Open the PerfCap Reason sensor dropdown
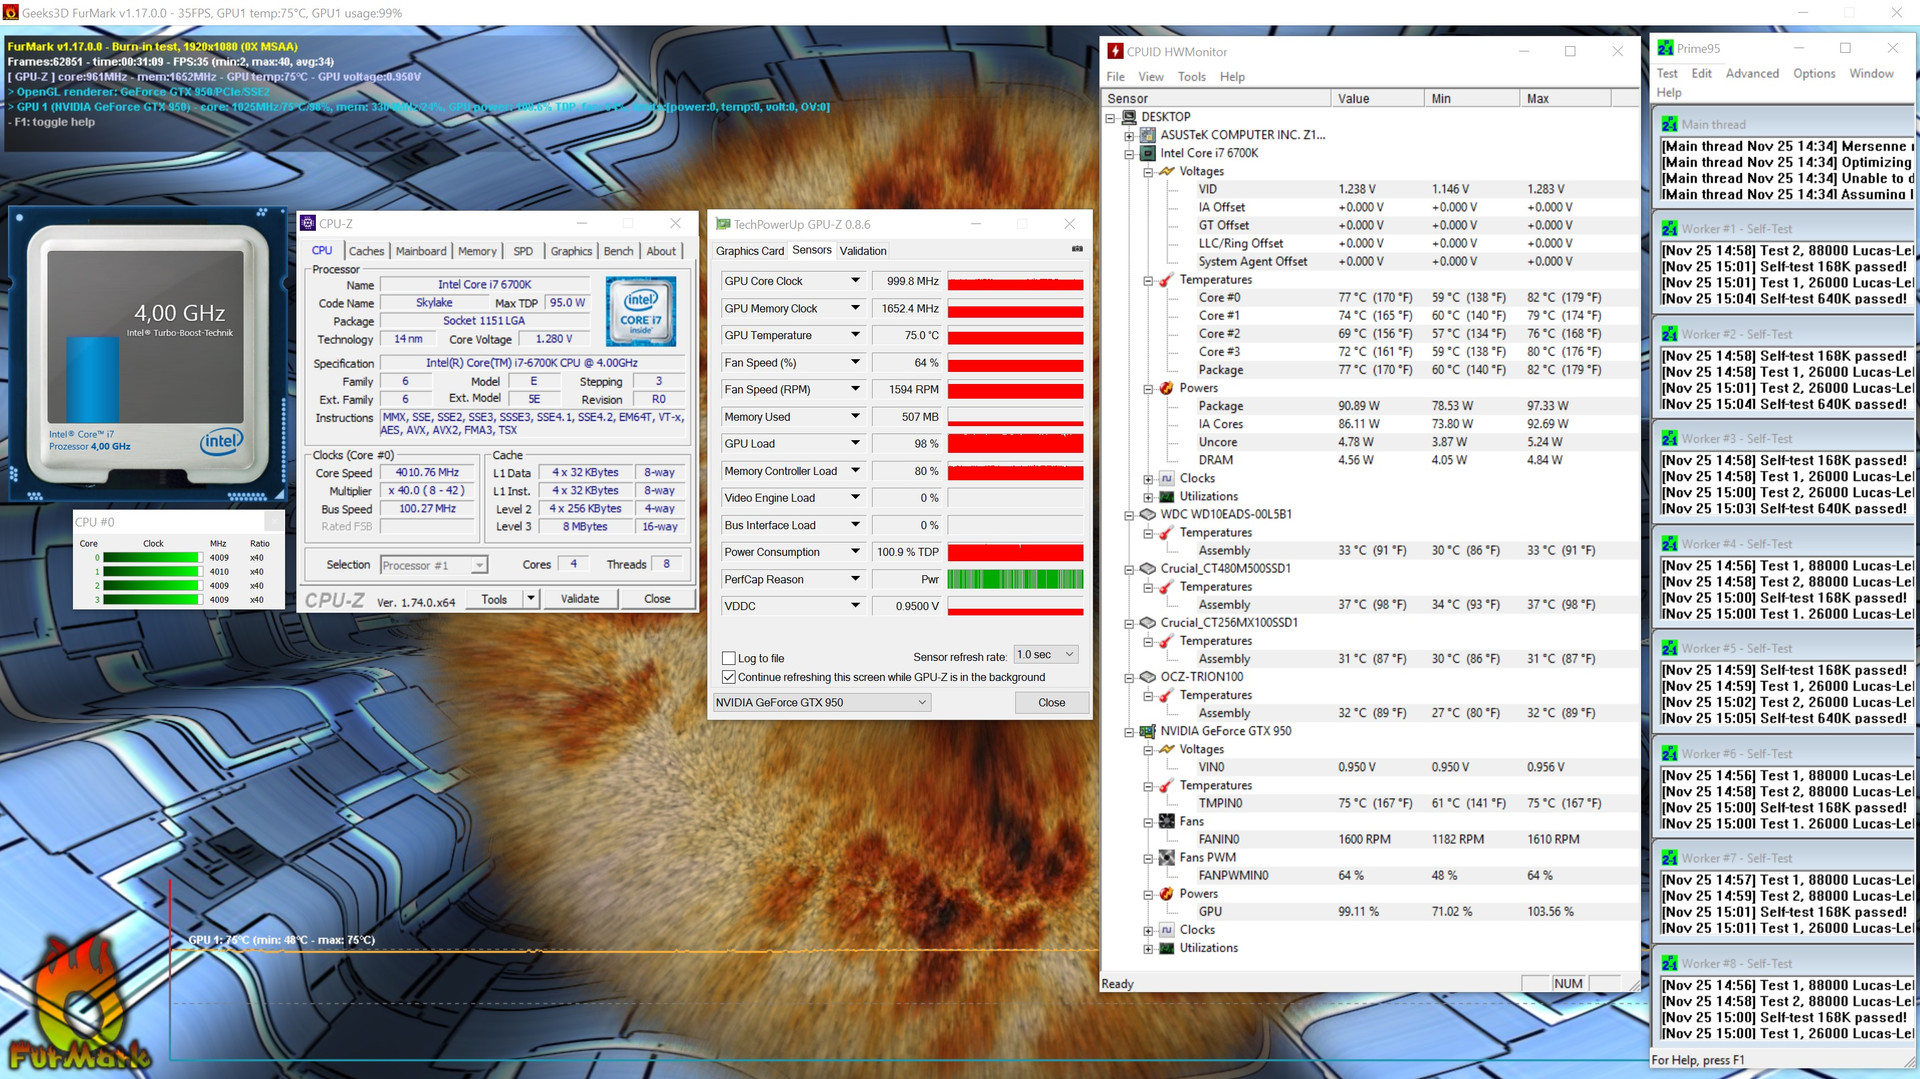The height and width of the screenshot is (1079, 1920). point(855,579)
